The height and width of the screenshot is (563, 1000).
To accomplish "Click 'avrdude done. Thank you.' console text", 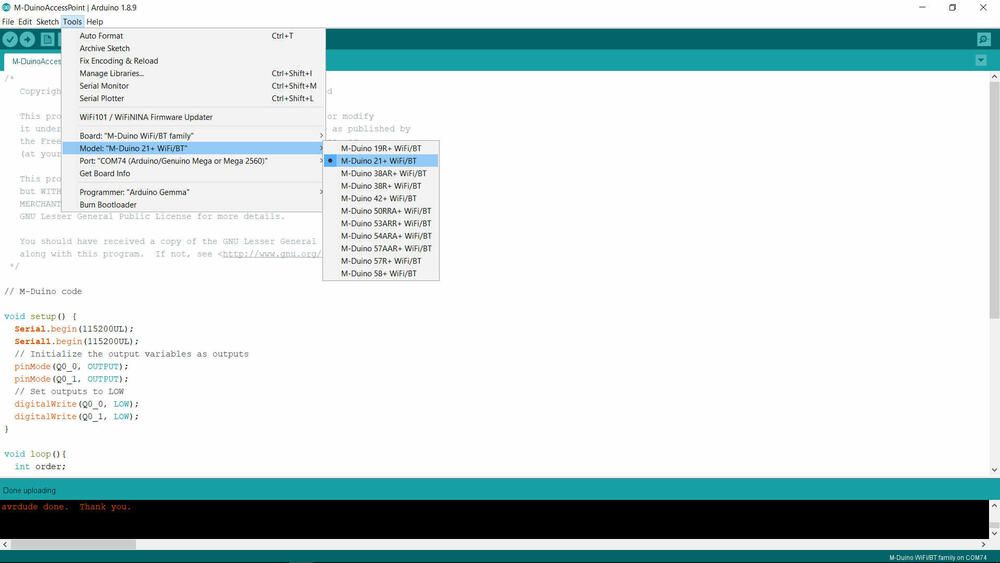I will (x=66, y=507).
